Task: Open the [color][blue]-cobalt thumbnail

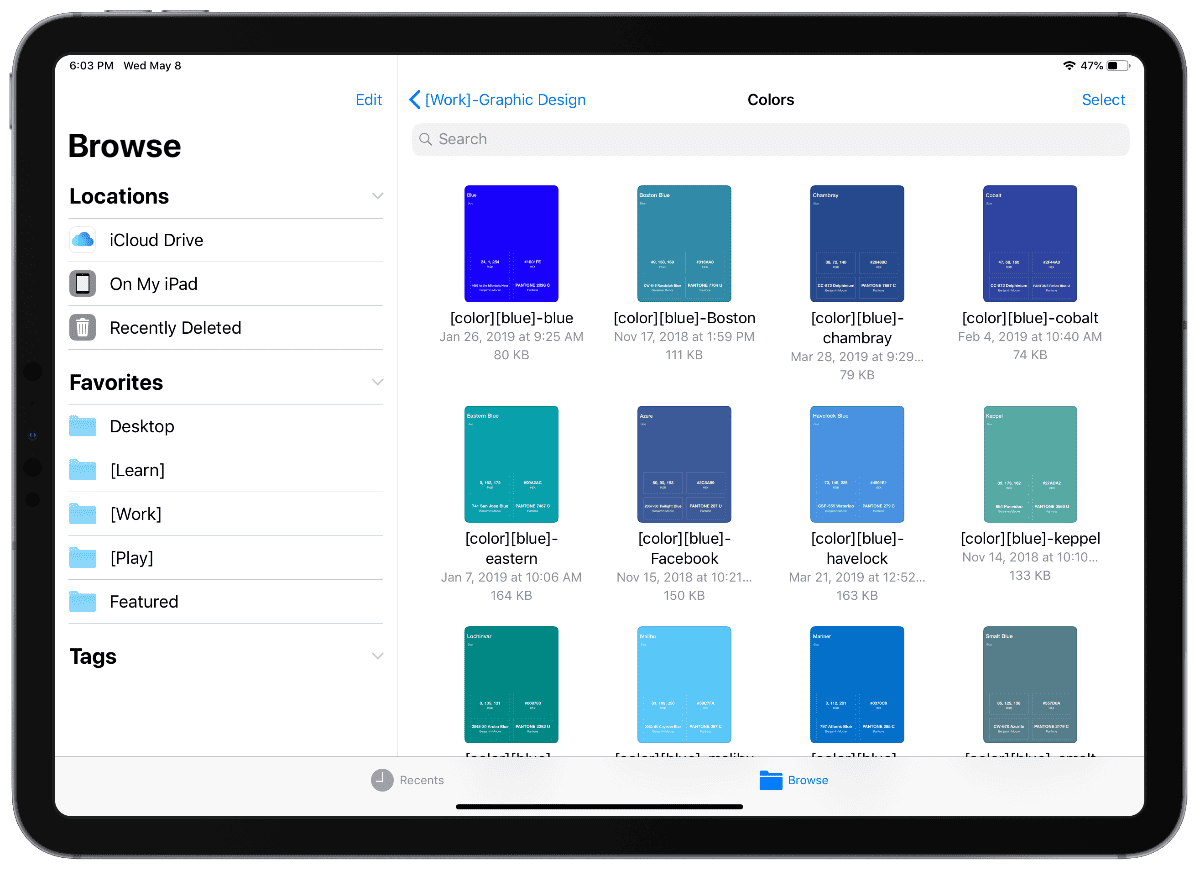Action: click(x=1030, y=243)
